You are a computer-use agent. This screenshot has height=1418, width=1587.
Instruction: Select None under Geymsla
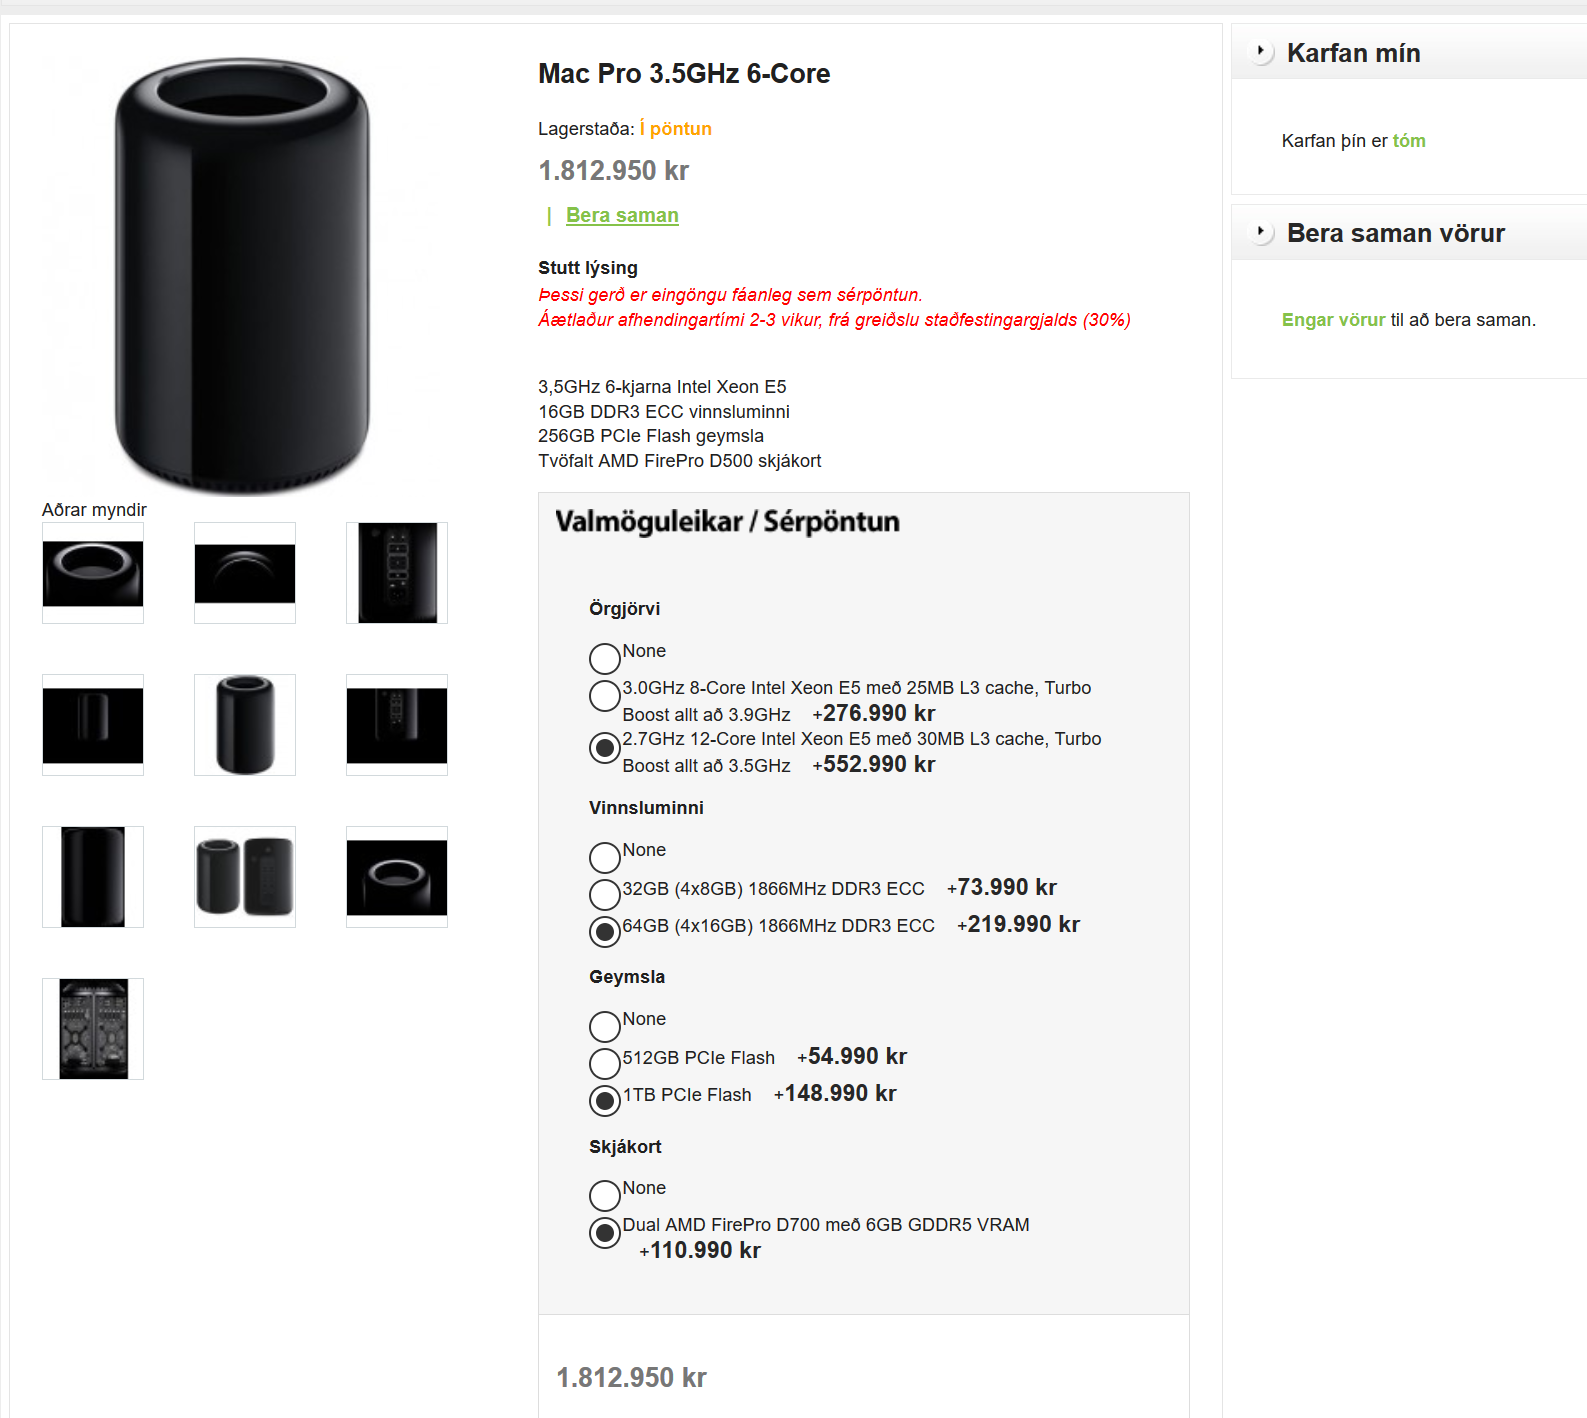605,1027
